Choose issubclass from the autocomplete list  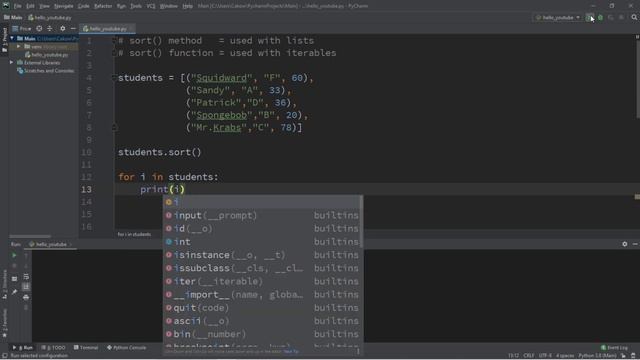(x=262, y=268)
